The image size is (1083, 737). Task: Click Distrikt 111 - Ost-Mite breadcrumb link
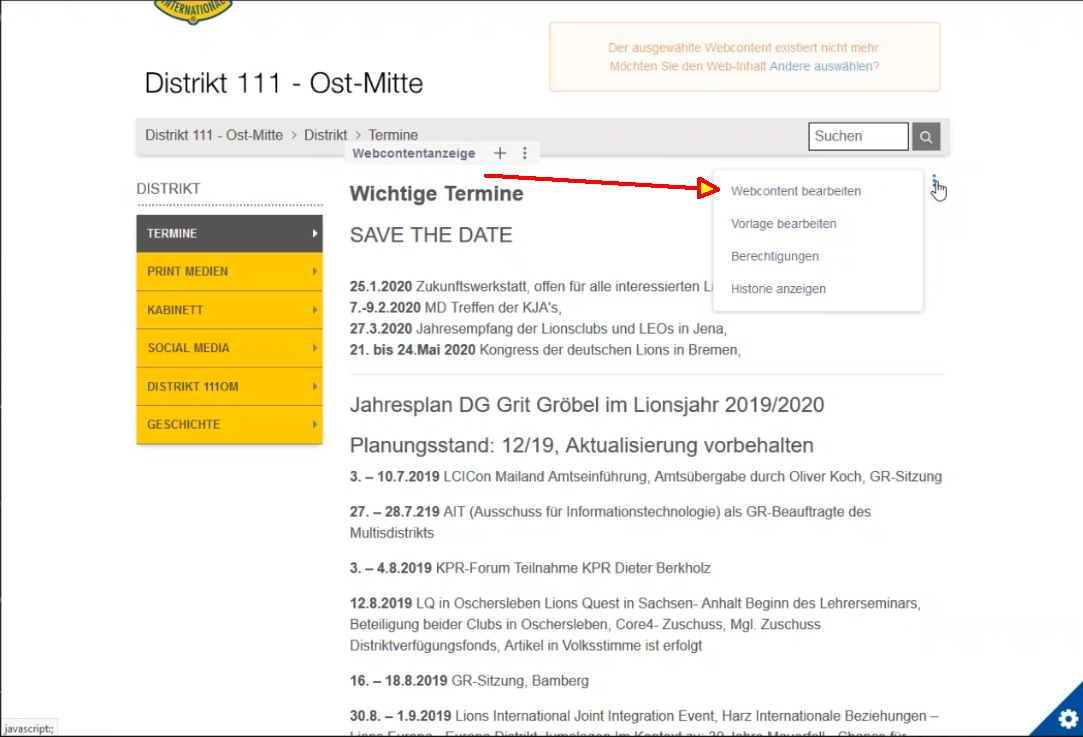(x=214, y=135)
